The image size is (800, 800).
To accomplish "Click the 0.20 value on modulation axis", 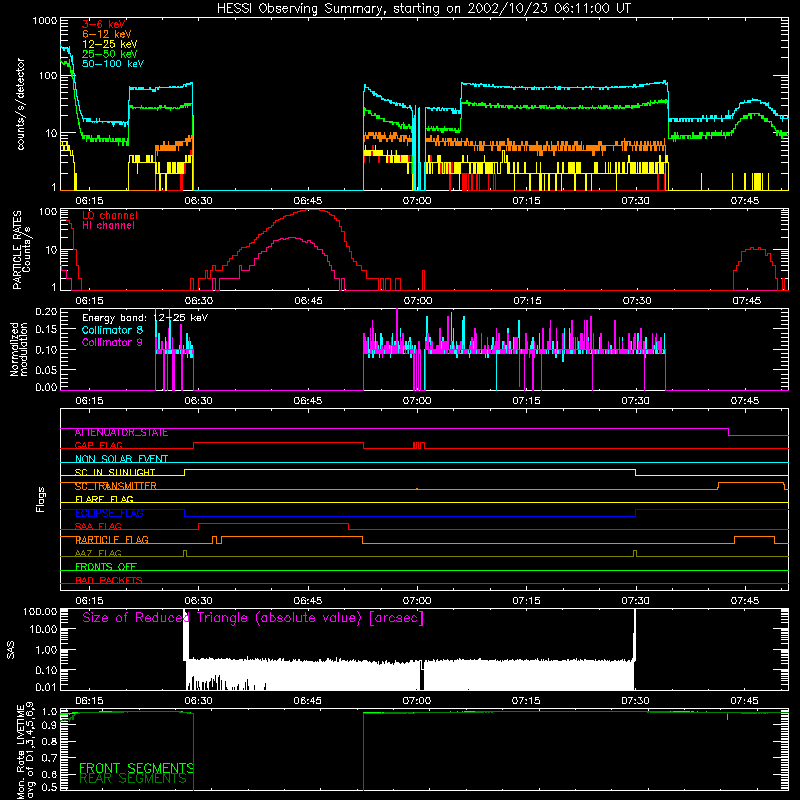I will 46,311.
